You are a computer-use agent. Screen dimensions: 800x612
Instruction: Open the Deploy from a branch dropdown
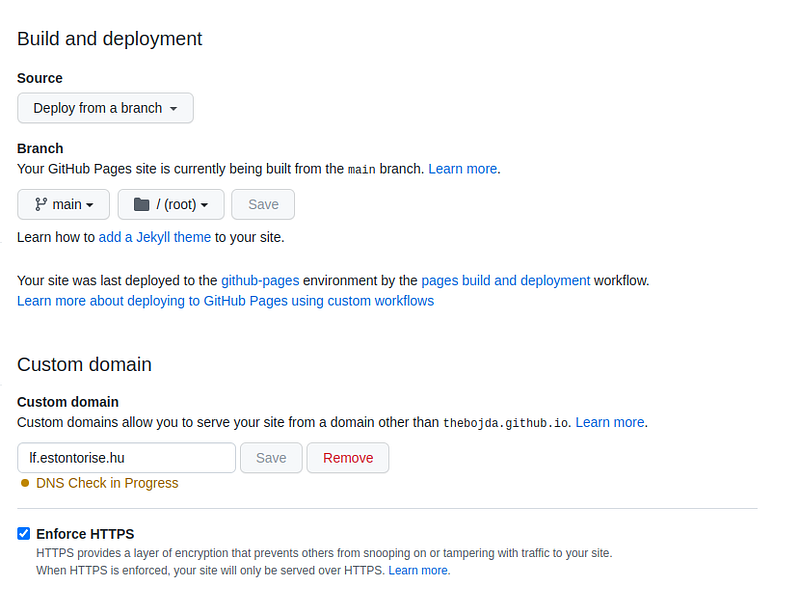105,108
